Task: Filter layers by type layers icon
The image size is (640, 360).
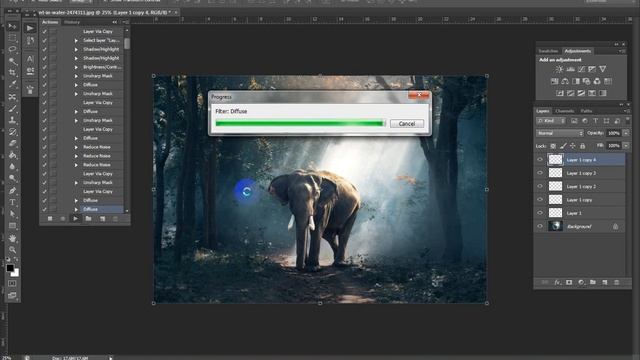Action: (x=596, y=121)
